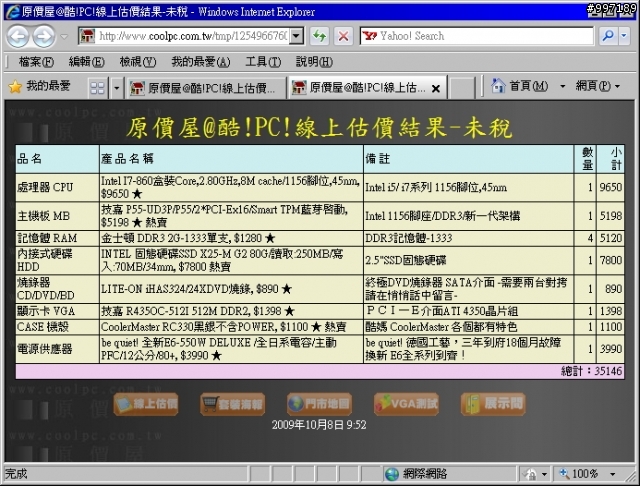Click the Intel I7-860 product text
640x486 pixels.
pos(231,187)
